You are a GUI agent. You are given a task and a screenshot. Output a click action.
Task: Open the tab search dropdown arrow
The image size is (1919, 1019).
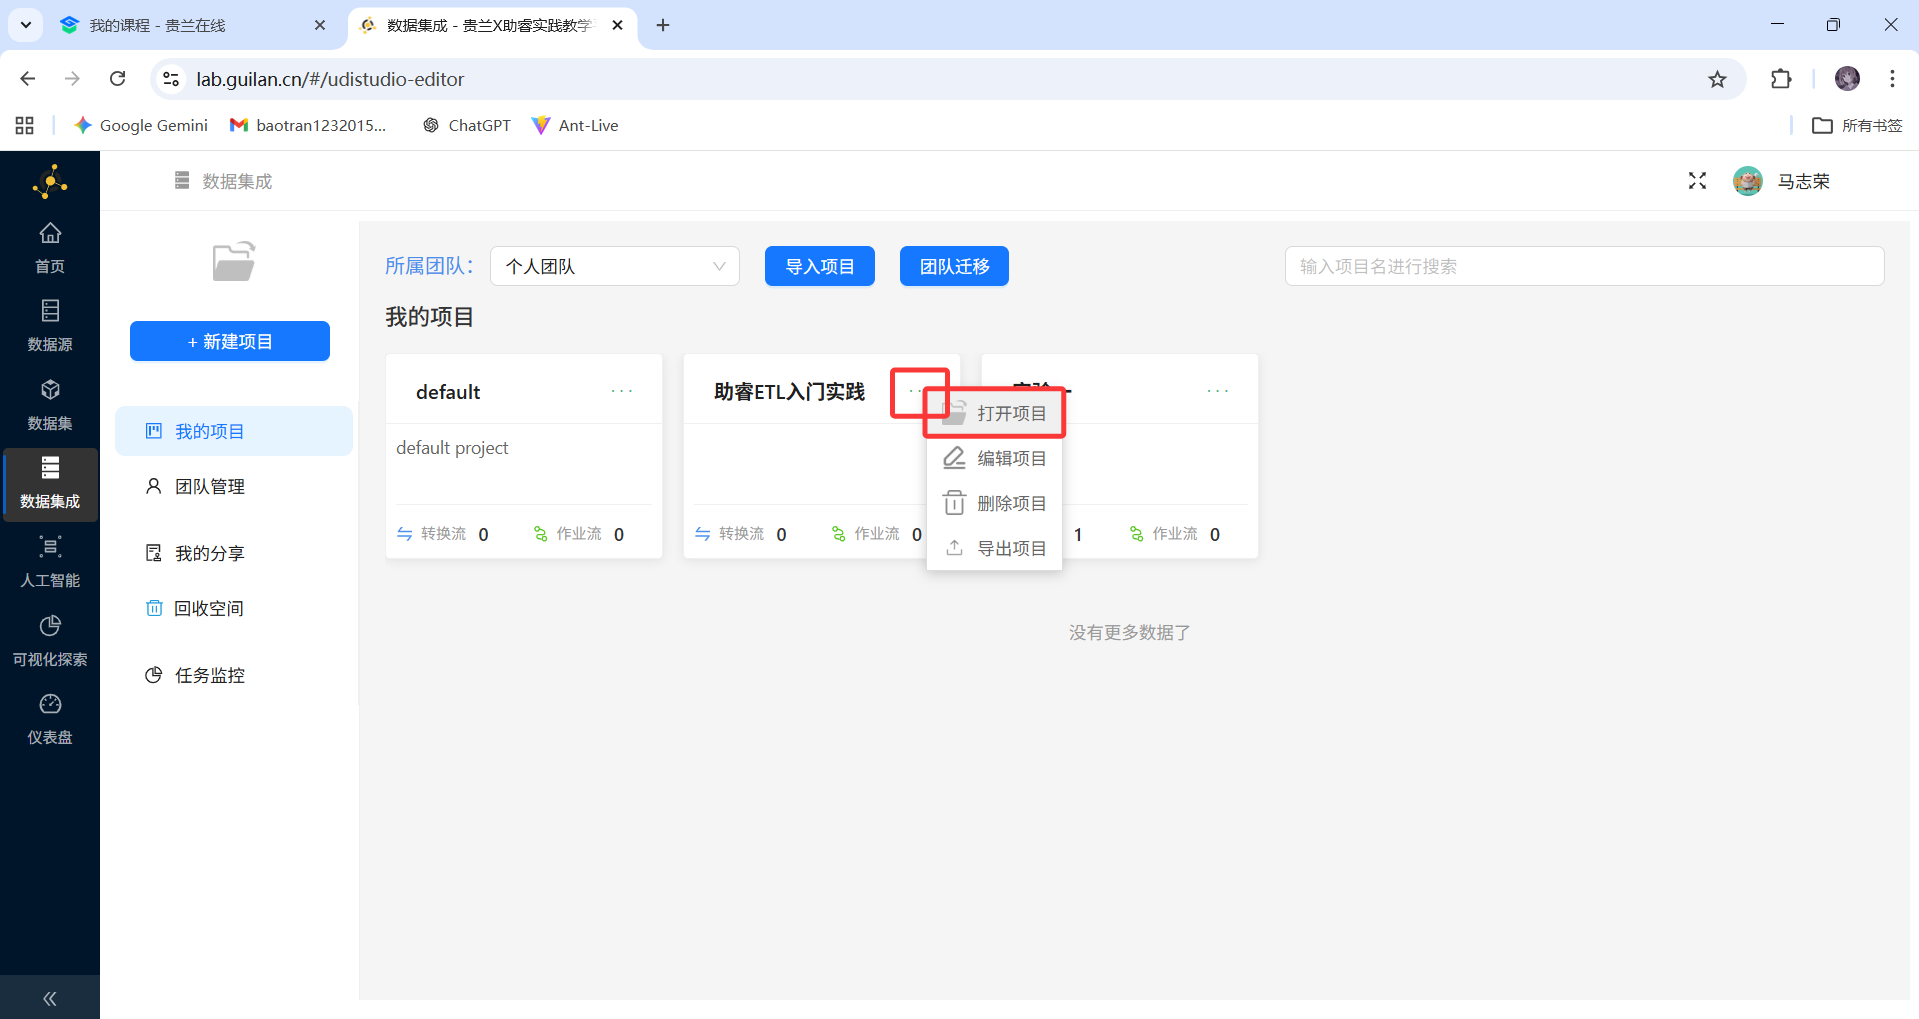click(x=25, y=25)
